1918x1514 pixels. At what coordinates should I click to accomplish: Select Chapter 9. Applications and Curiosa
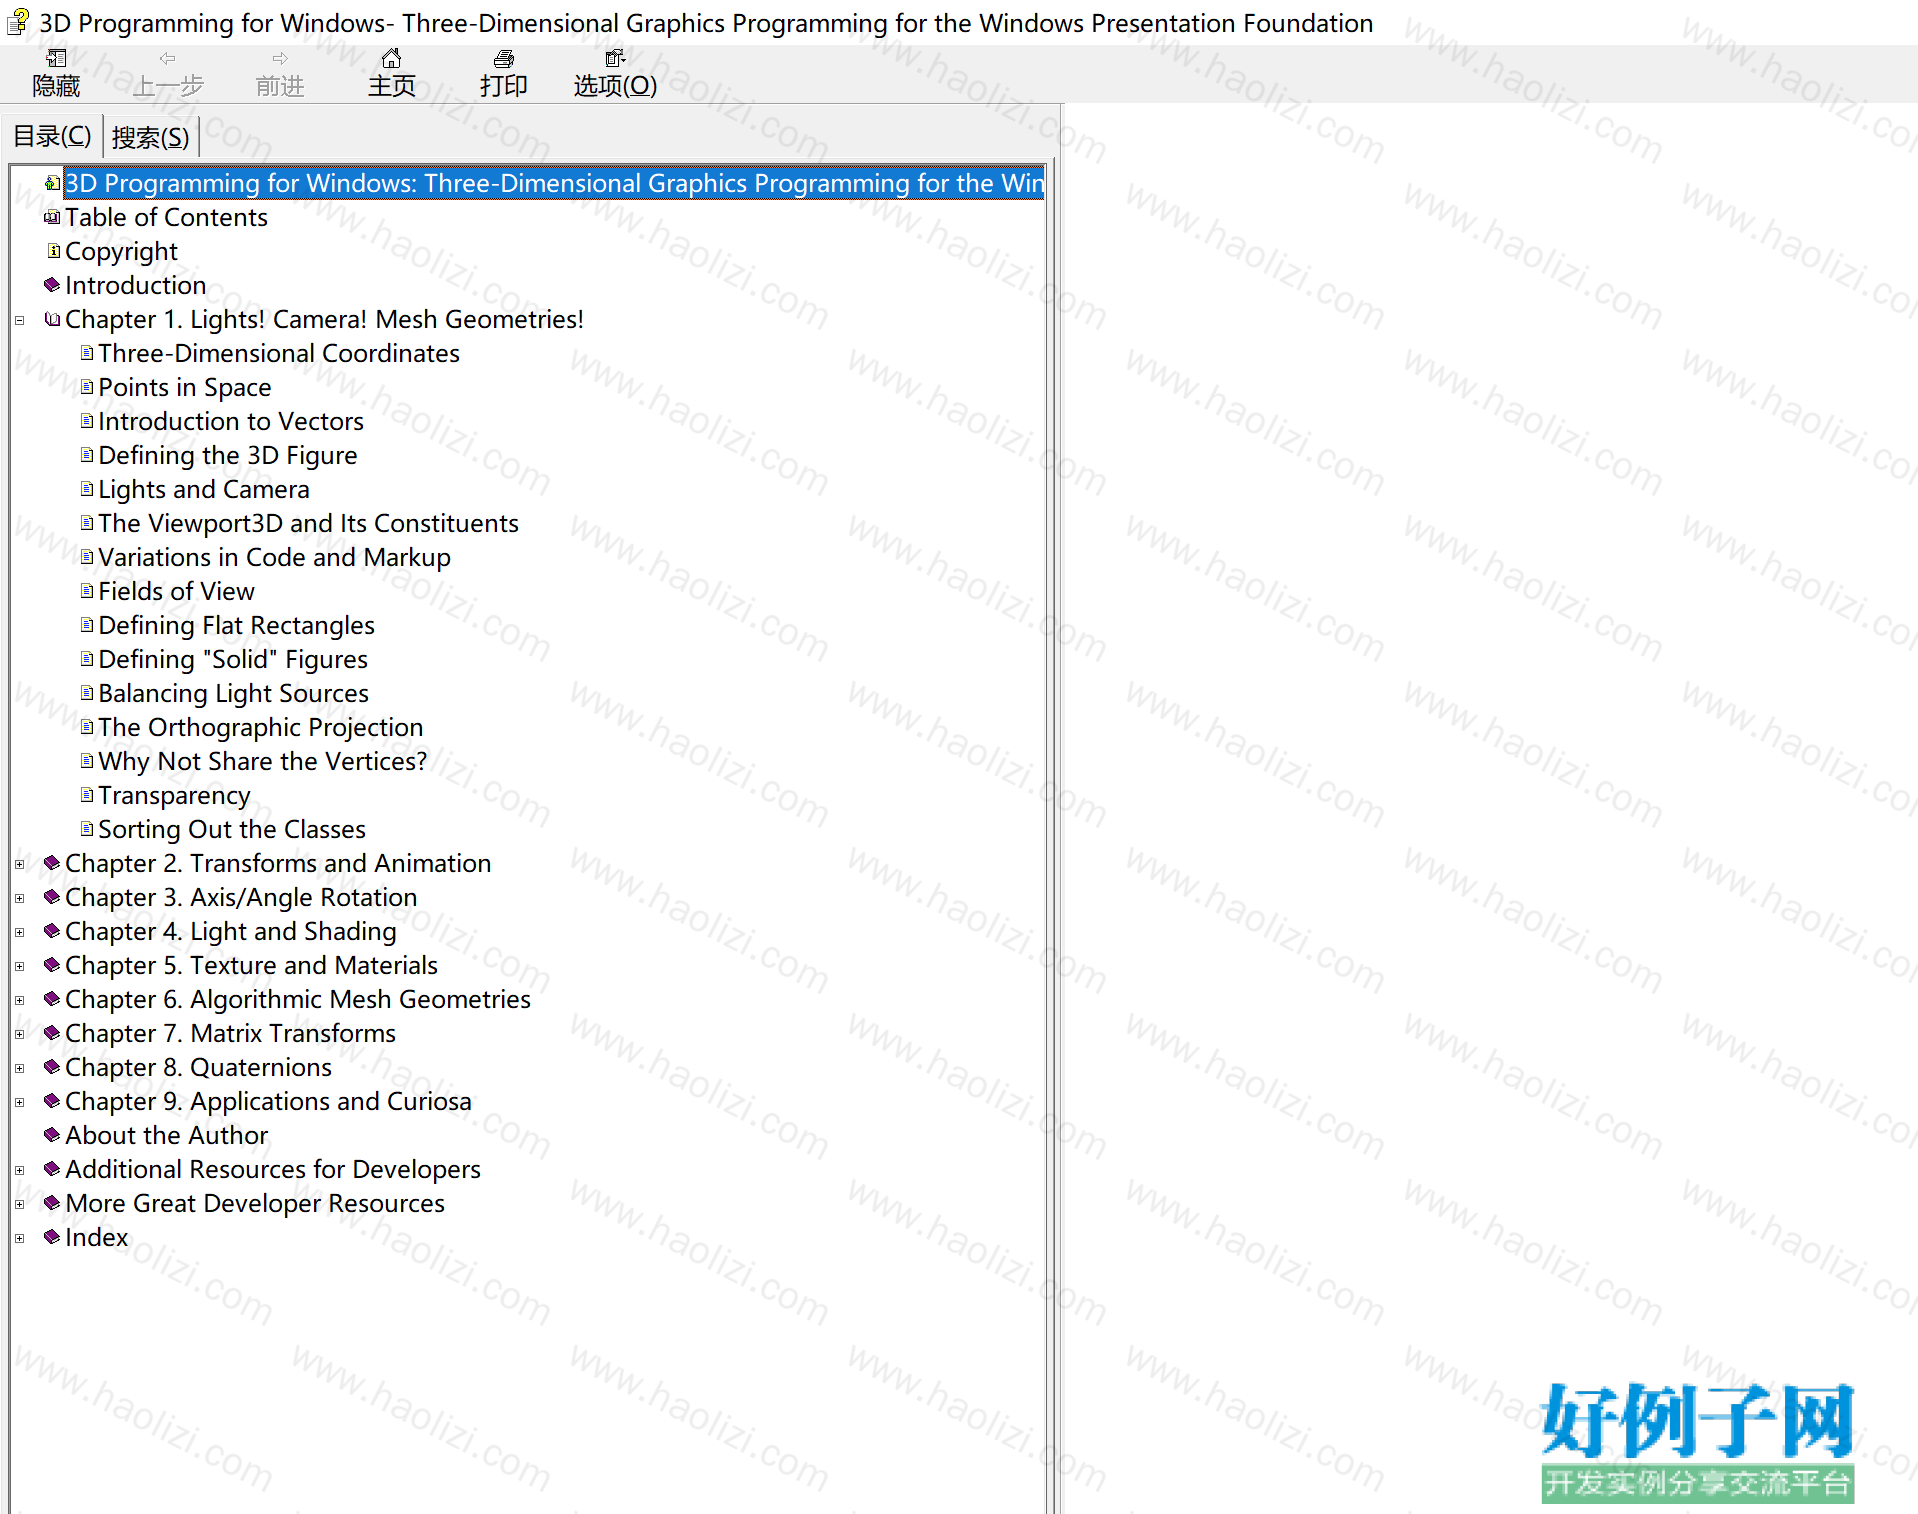[268, 1101]
